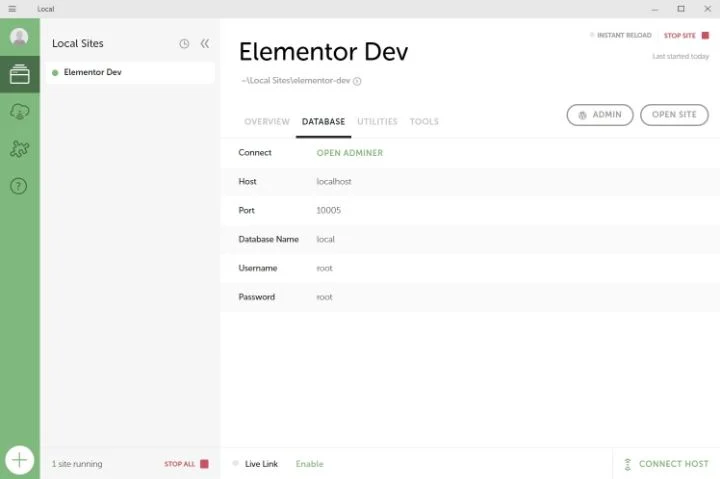Viewport: 720px width, 479px height.
Task: Click the site path ~\Local Sites\elementor-dev
Action: 295,81
